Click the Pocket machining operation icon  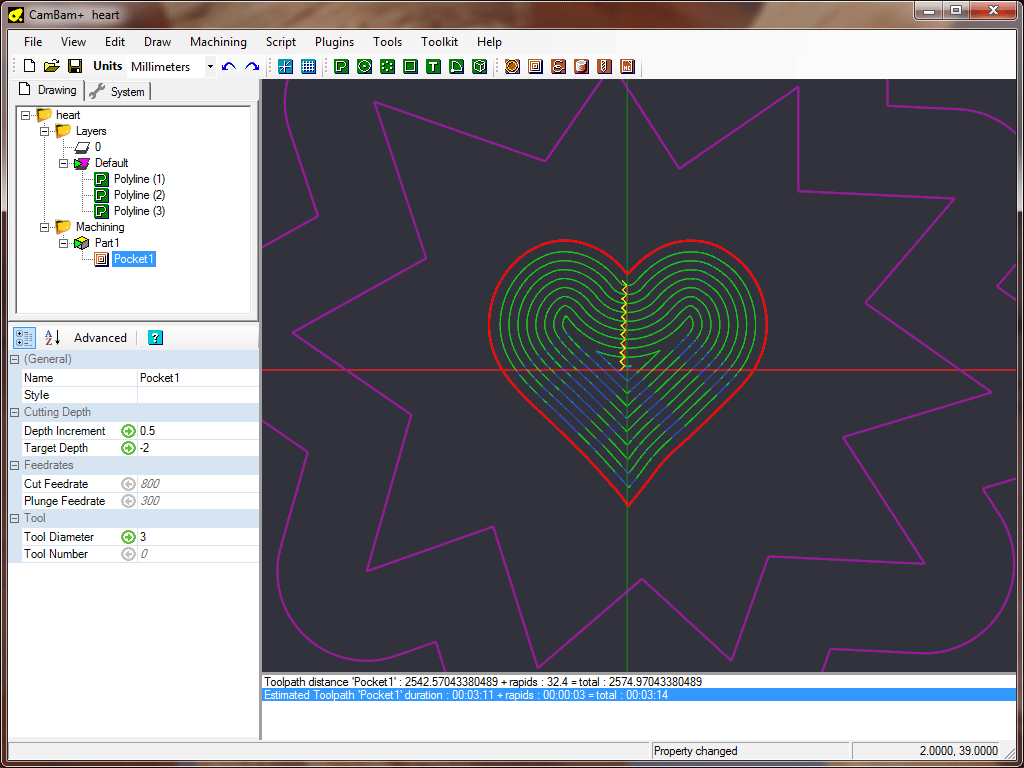(x=535, y=66)
